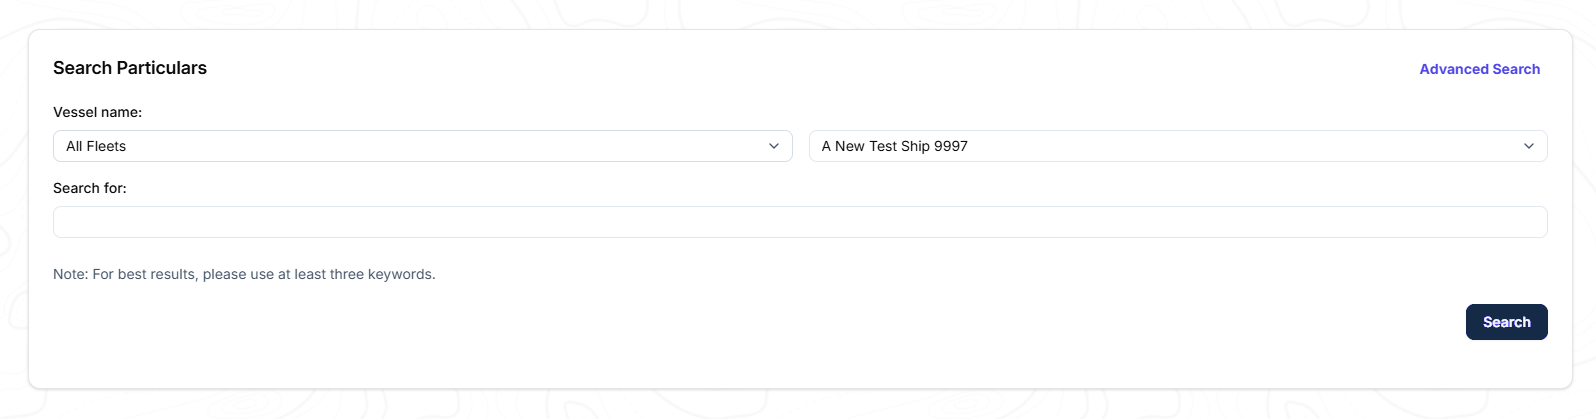
Task: Place cursor in the empty keyword search box
Action: pyautogui.click(x=800, y=222)
